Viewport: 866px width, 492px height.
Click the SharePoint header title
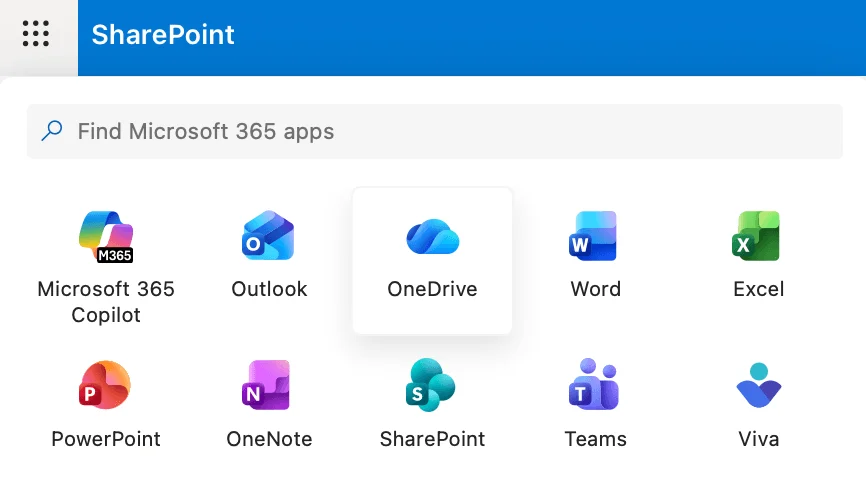pyautogui.click(x=163, y=34)
